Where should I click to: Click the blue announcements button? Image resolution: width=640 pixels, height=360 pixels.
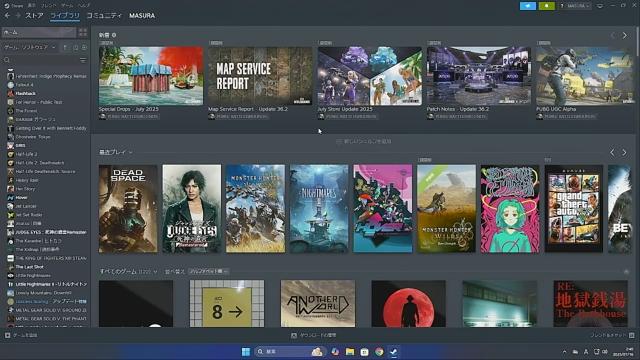point(528,6)
